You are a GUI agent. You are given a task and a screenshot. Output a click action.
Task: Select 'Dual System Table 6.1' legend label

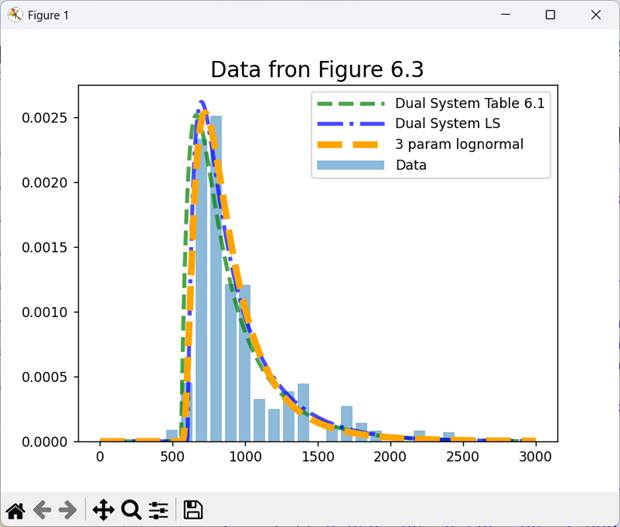tap(469, 104)
